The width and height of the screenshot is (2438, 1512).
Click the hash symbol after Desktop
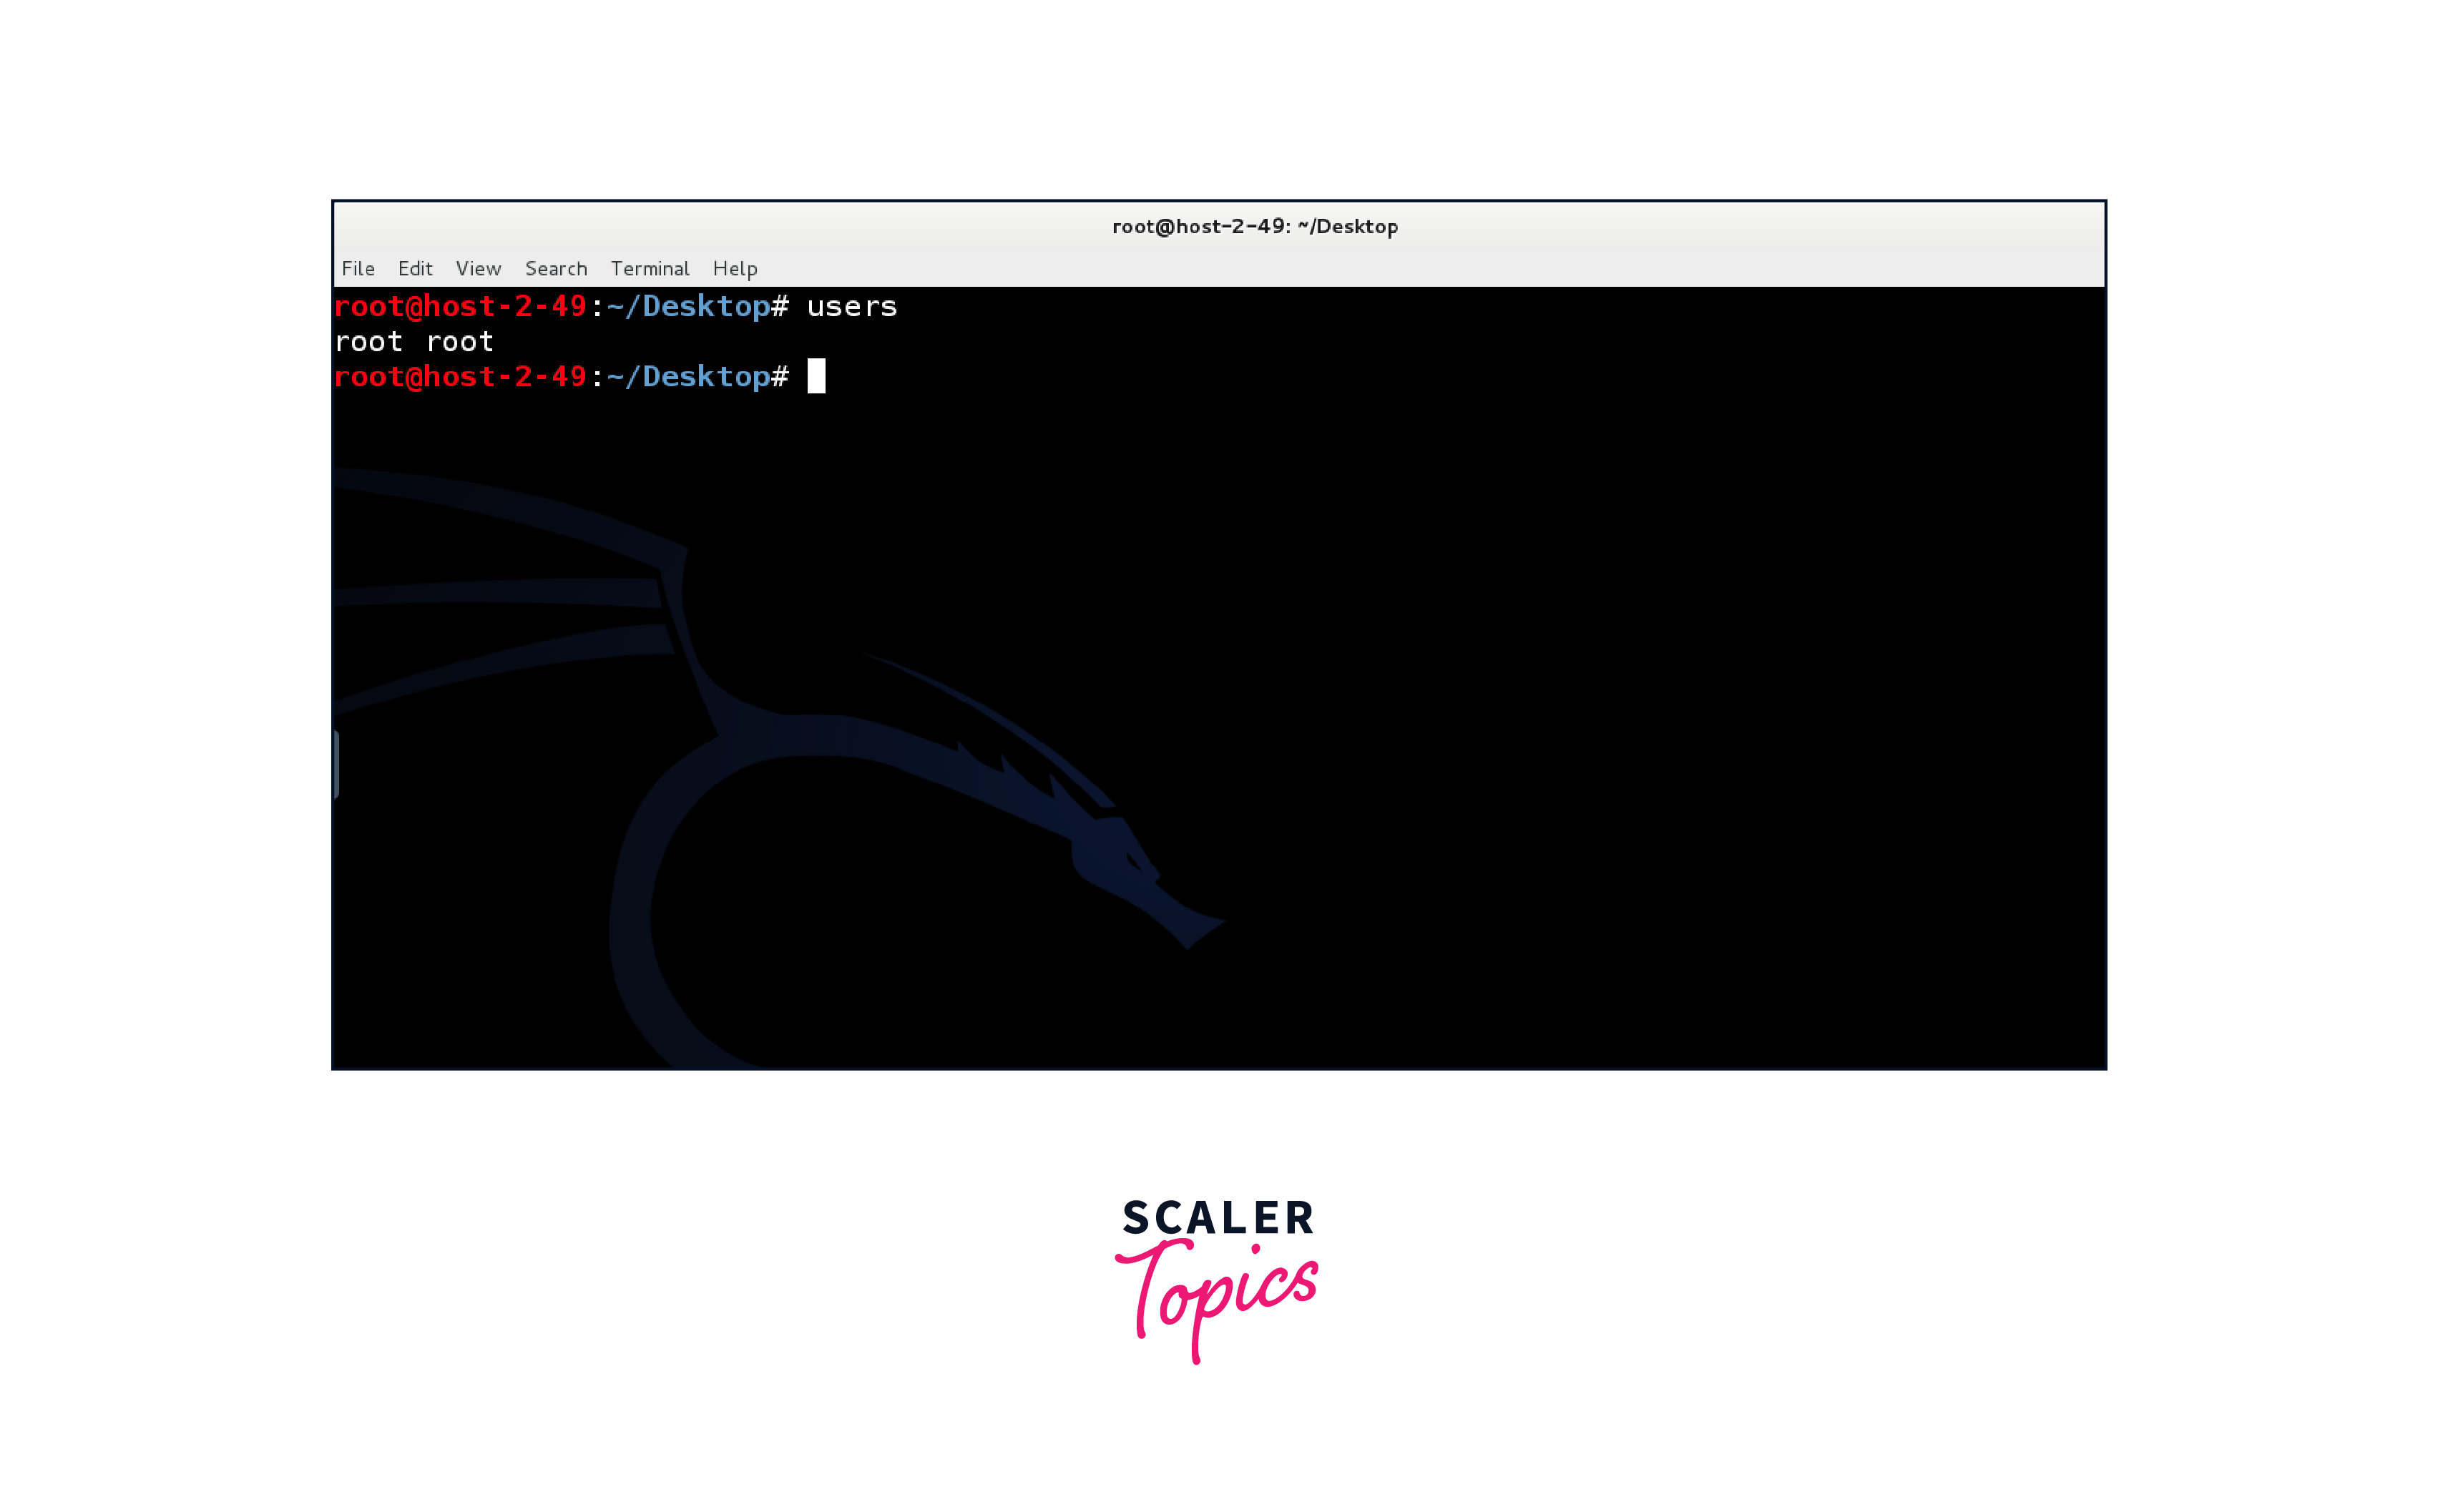pyautogui.click(x=783, y=376)
